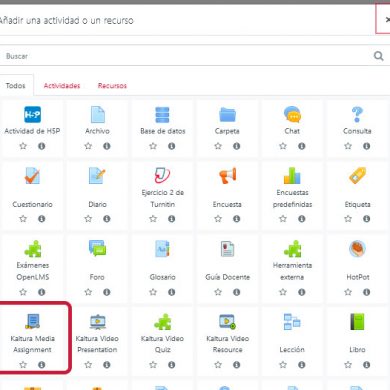Show info about Carpeta
390x390 pixels.
pyautogui.click(x=237, y=146)
